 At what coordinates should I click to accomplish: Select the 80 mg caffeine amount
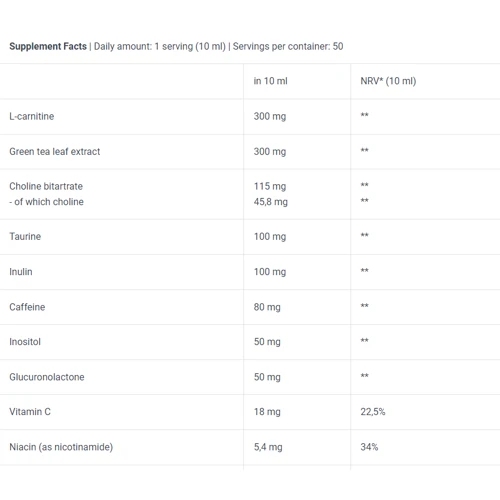pyautogui.click(x=267, y=307)
